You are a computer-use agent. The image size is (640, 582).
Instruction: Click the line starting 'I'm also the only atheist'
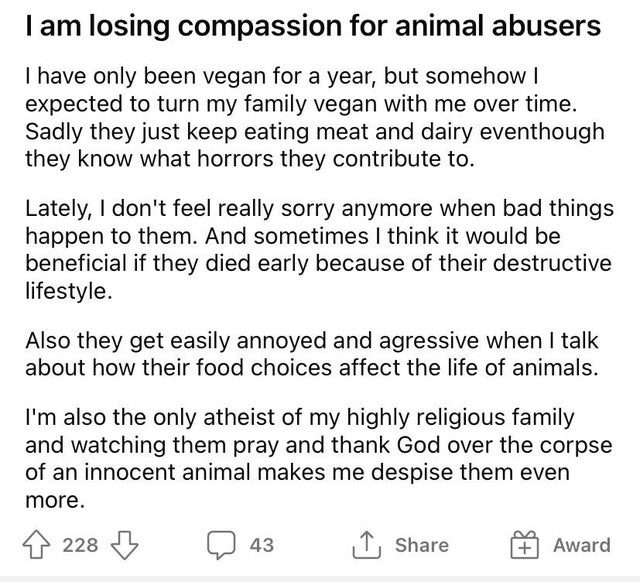(x=300, y=418)
